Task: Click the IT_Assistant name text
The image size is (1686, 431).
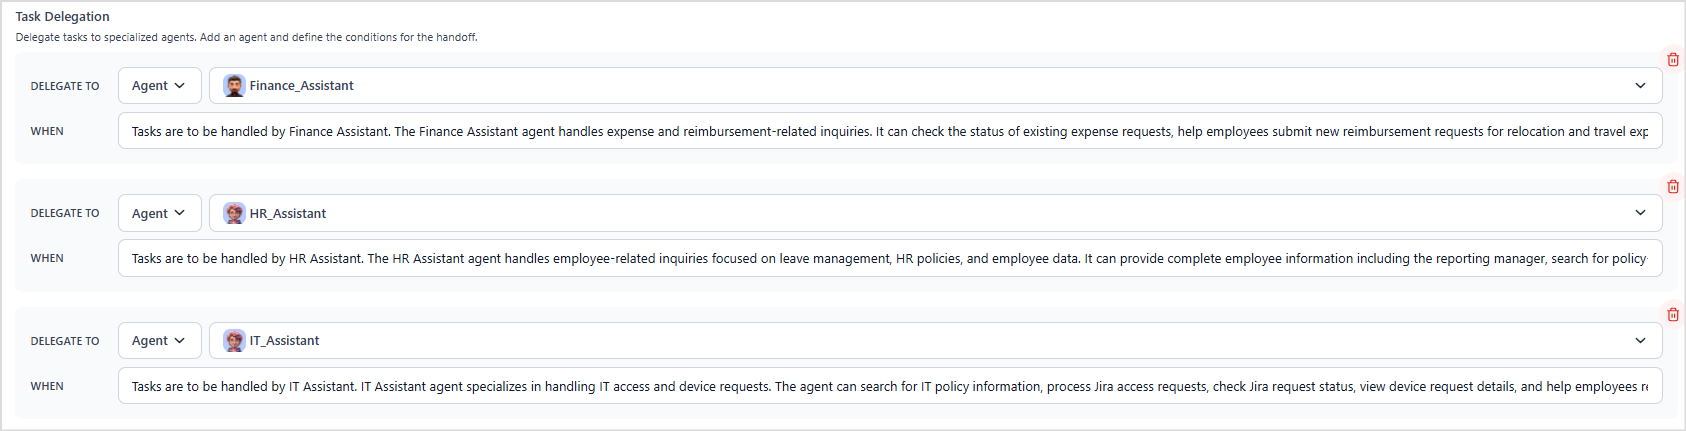Action: coord(284,341)
